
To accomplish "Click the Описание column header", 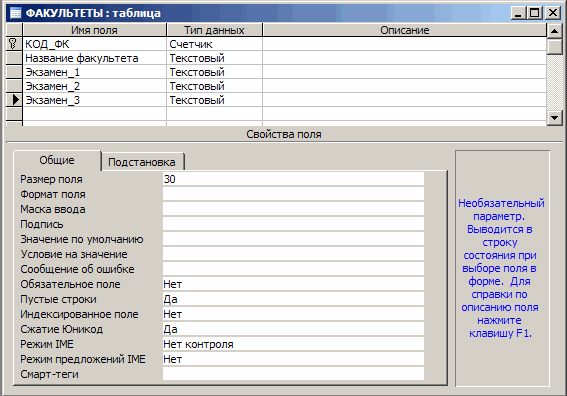I will (x=405, y=30).
